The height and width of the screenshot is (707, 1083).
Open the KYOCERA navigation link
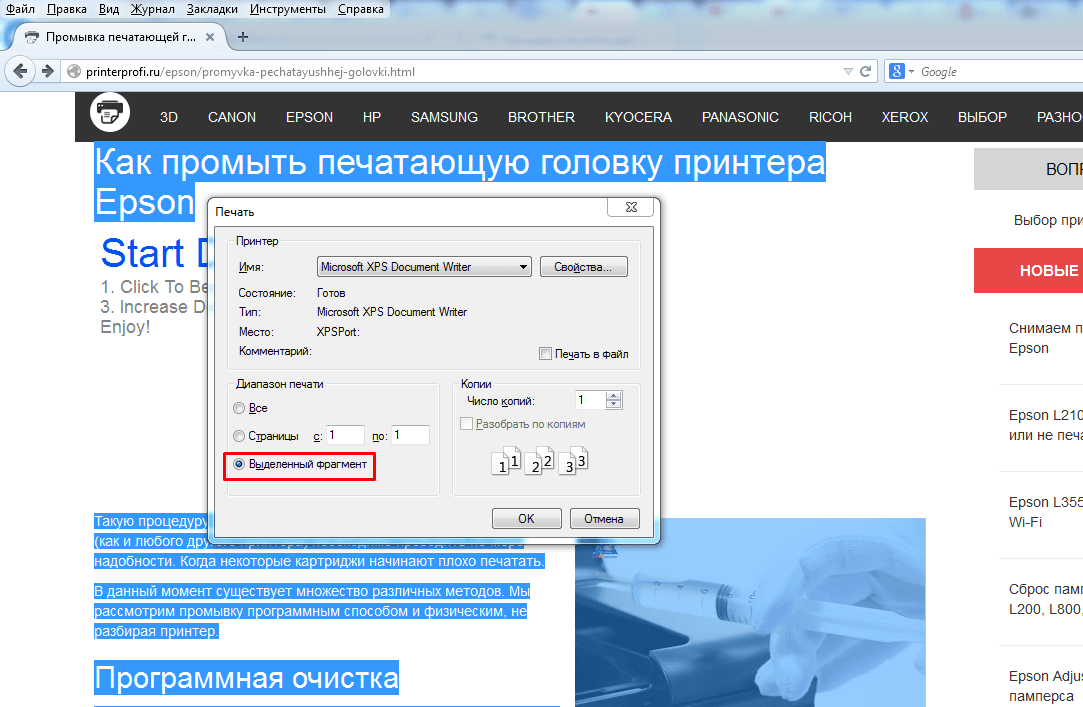[x=638, y=117]
